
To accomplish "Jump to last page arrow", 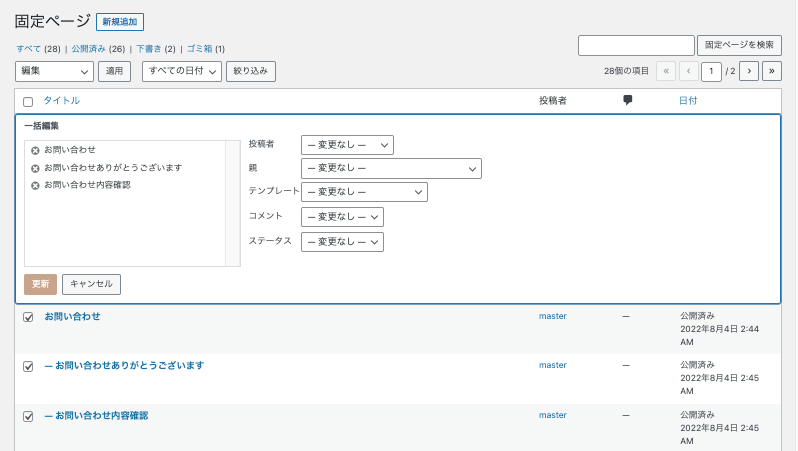I will 771,71.
